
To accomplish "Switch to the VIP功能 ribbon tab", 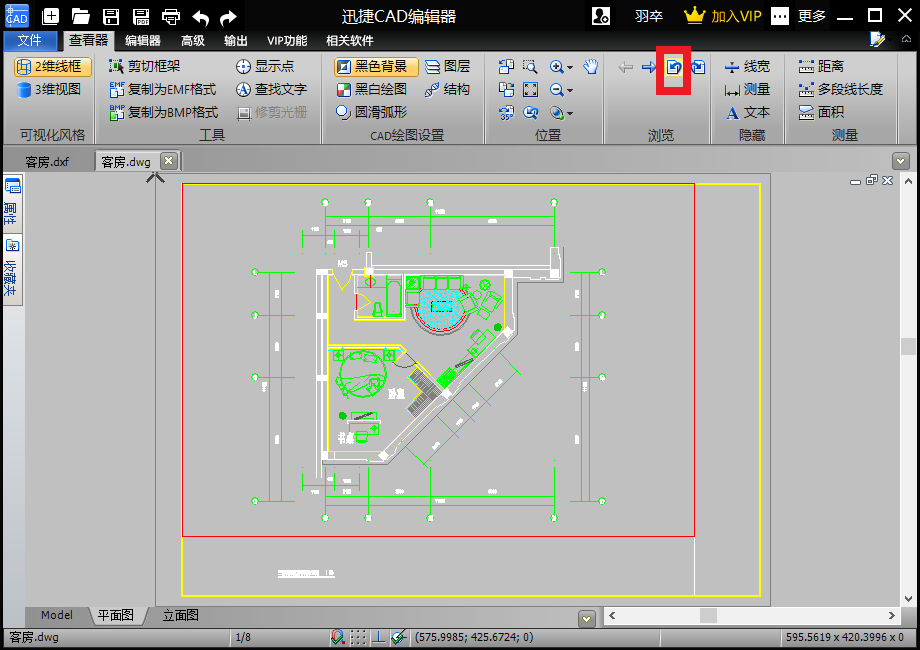I will (x=287, y=40).
